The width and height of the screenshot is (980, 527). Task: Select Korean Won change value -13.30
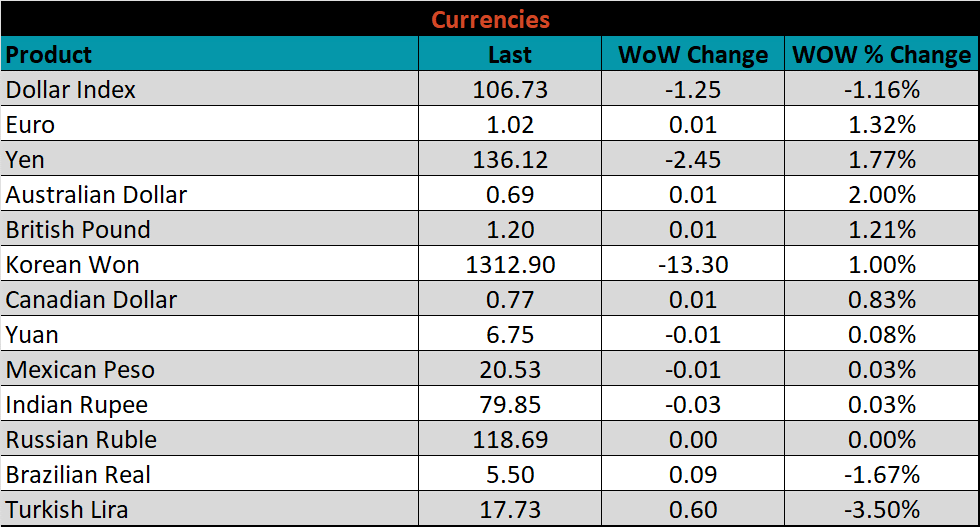click(692, 265)
